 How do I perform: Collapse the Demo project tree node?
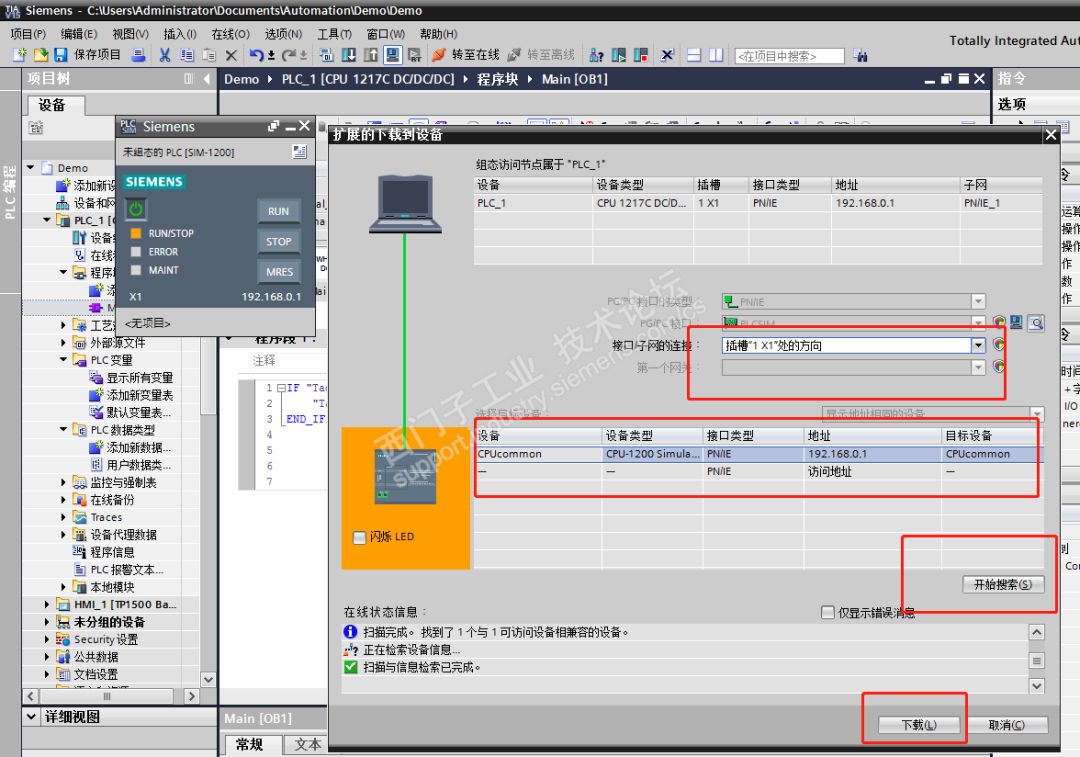(30, 167)
